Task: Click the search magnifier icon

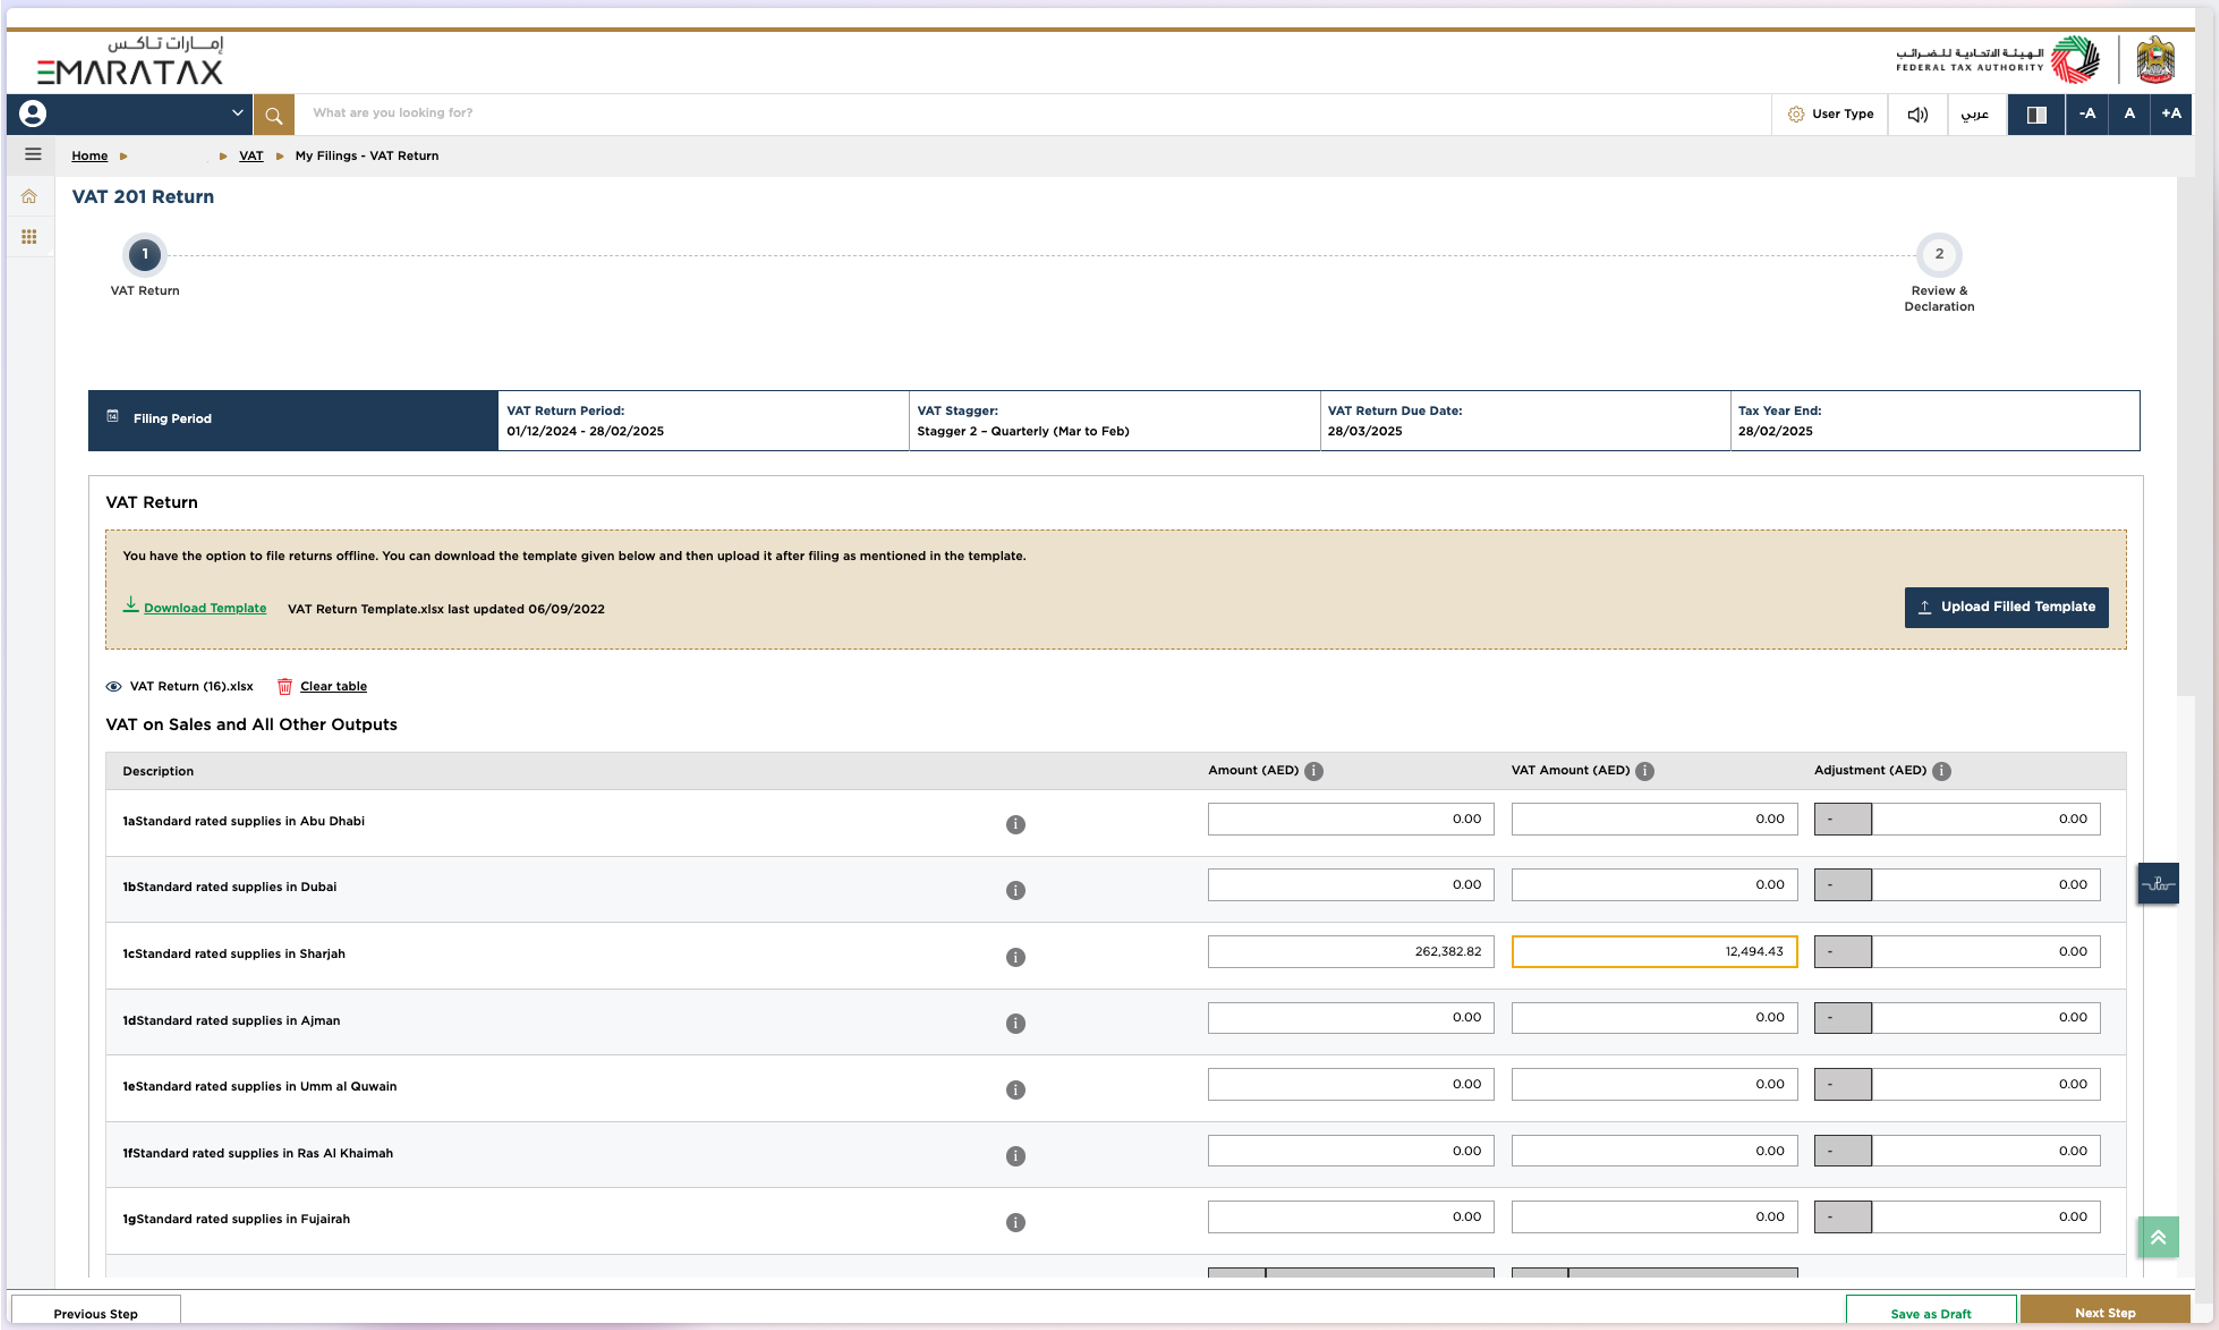Action: (x=273, y=115)
